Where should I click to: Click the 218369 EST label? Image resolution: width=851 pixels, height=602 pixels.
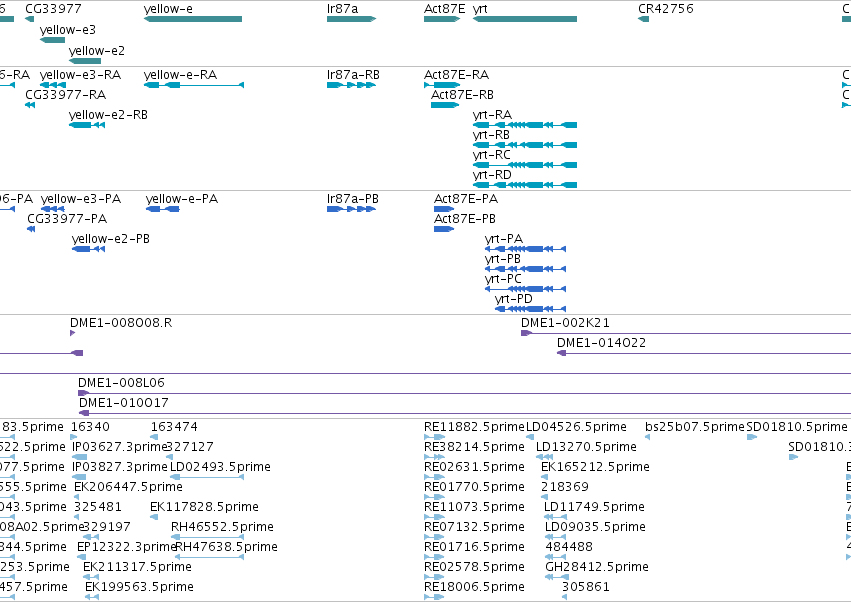pos(565,487)
